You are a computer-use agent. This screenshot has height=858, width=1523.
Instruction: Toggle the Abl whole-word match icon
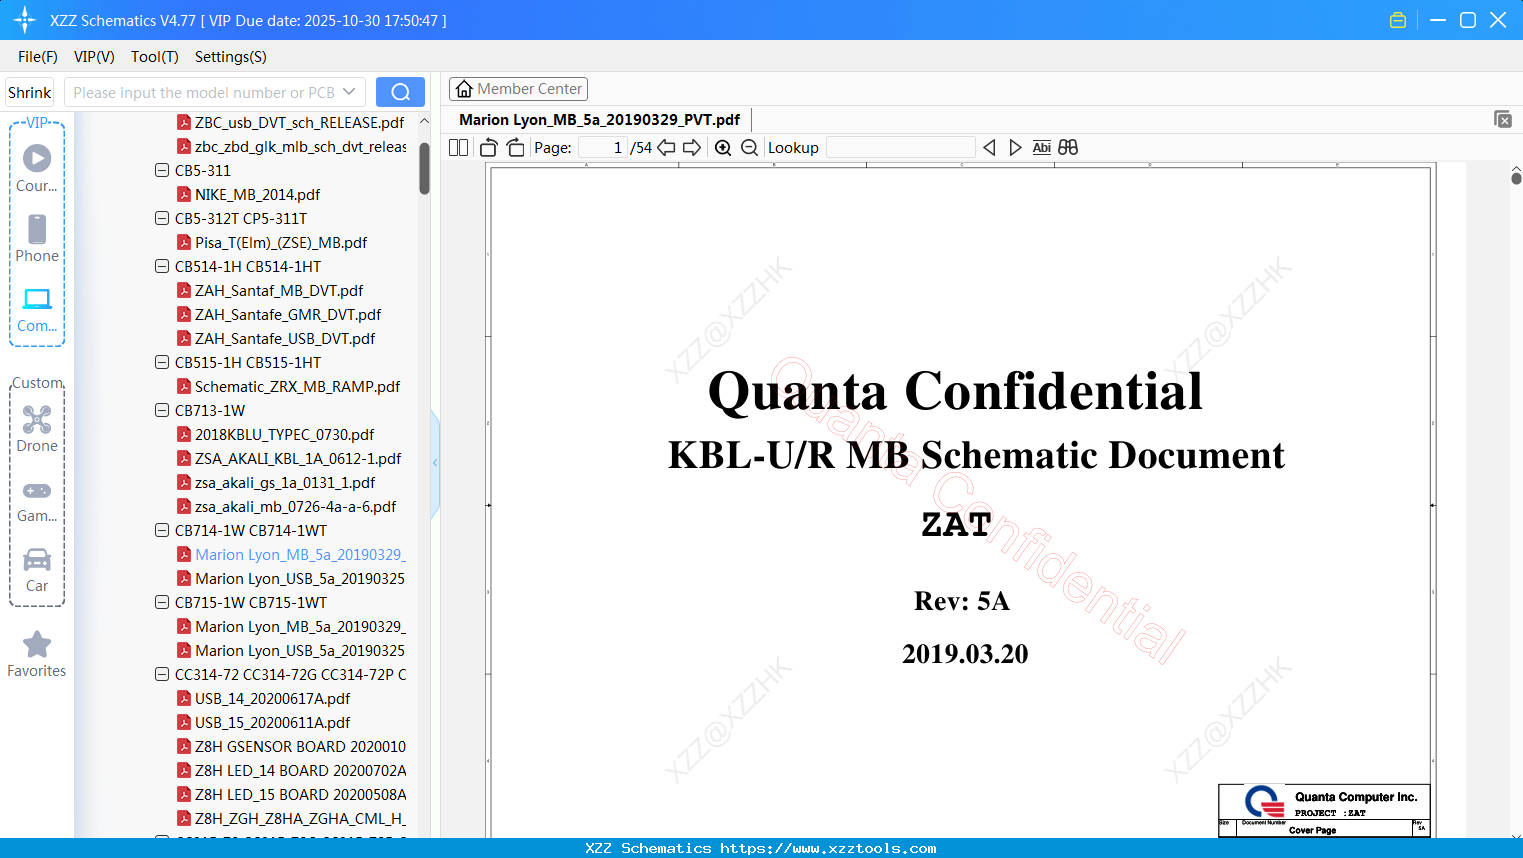1041,148
